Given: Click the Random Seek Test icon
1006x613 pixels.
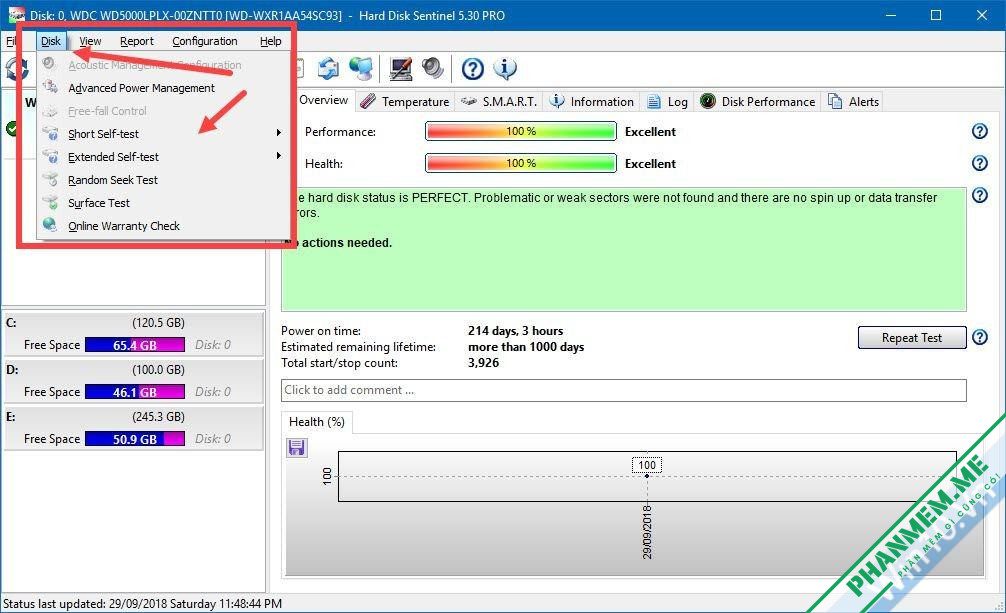Looking at the screenshot, I should pos(50,179).
